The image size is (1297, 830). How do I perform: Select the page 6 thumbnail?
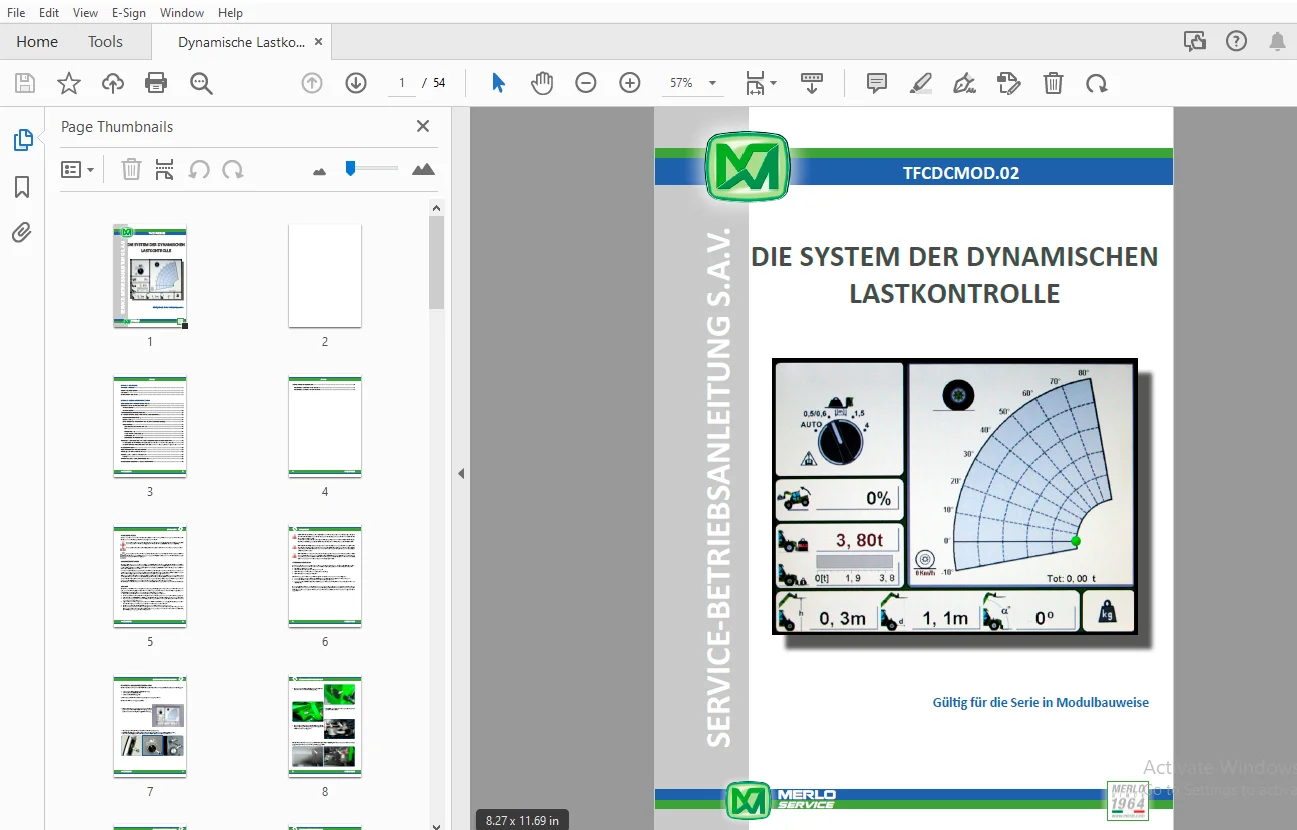point(325,577)
